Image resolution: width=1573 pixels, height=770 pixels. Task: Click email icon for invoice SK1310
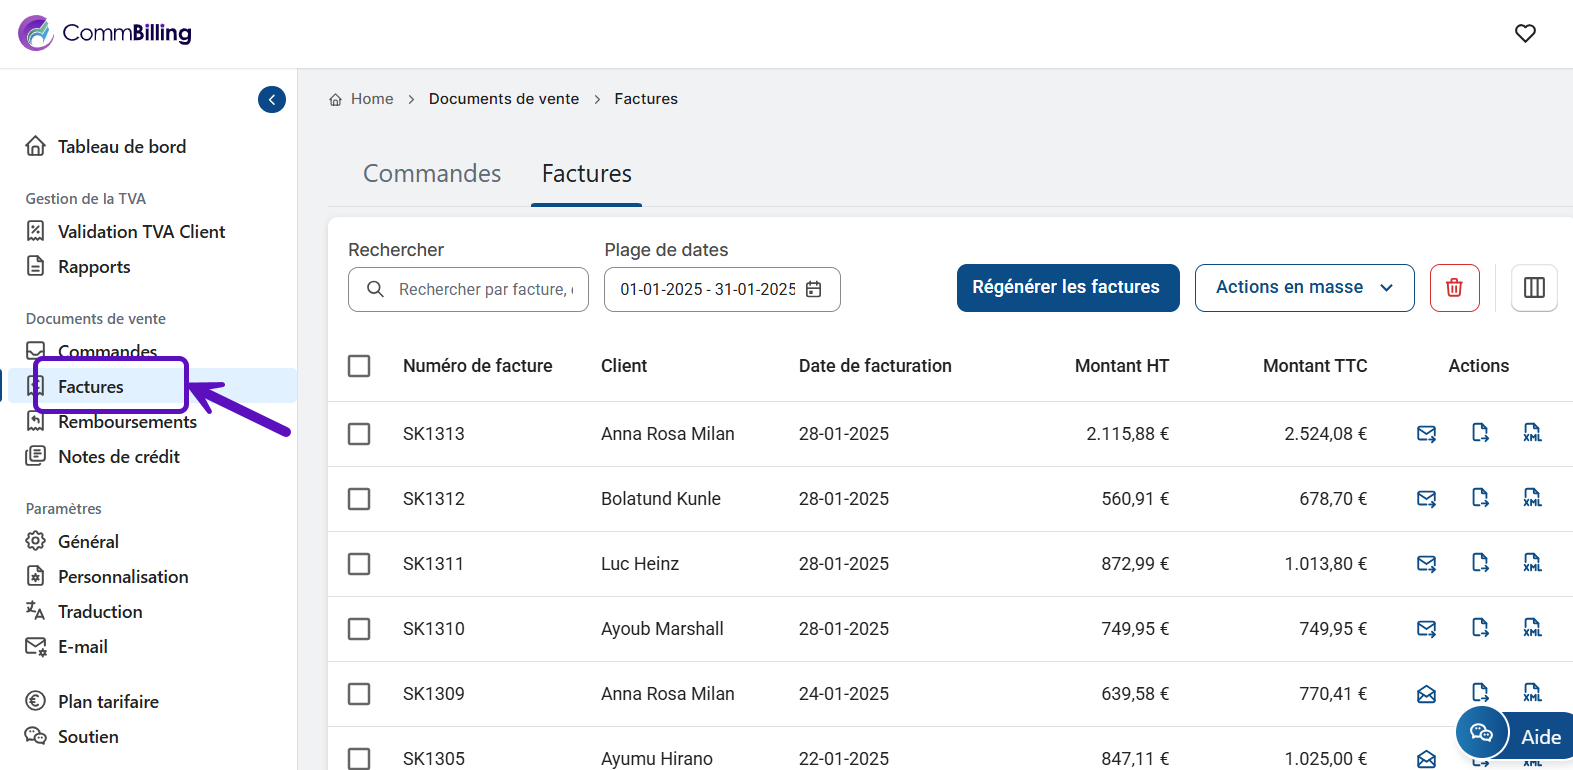tap(1427, 629)
